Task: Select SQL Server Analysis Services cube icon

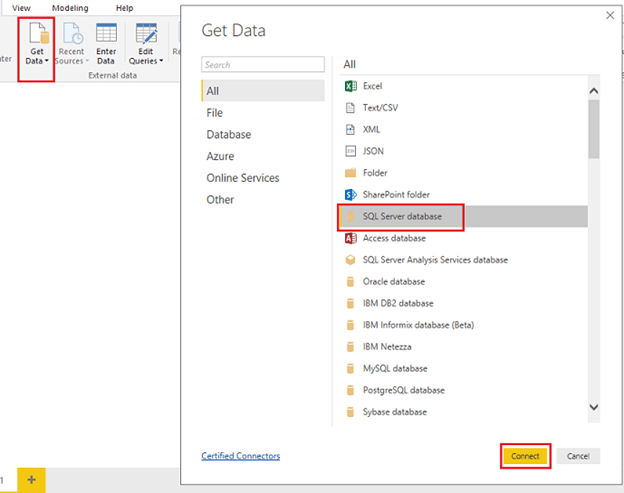Action: pos(350,260)
